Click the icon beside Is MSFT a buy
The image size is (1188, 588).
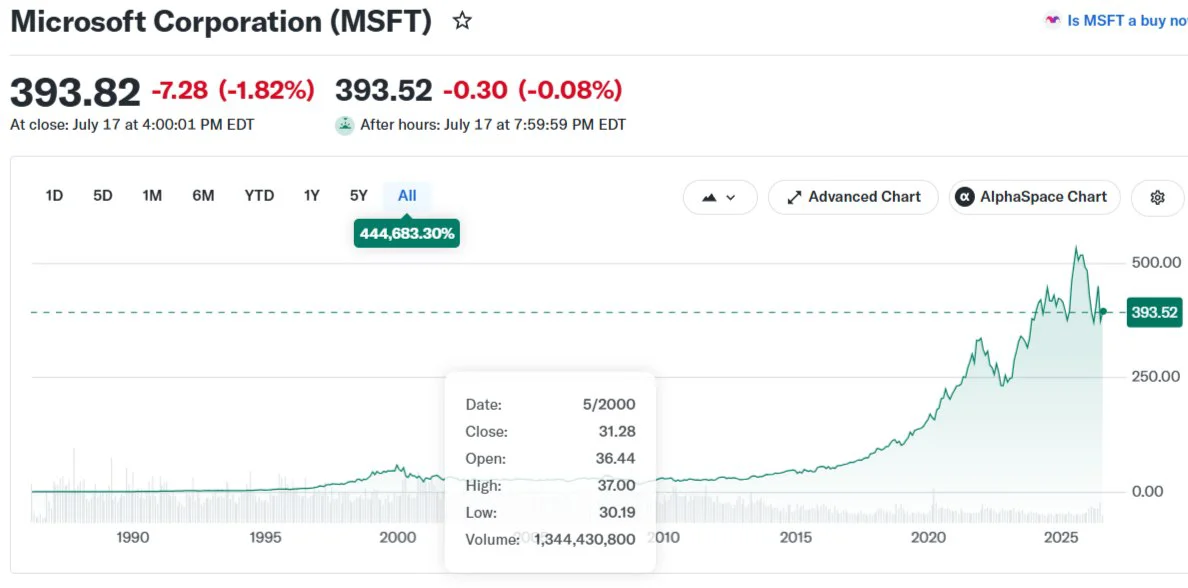pyautogui.click(x=1052, y=21)
